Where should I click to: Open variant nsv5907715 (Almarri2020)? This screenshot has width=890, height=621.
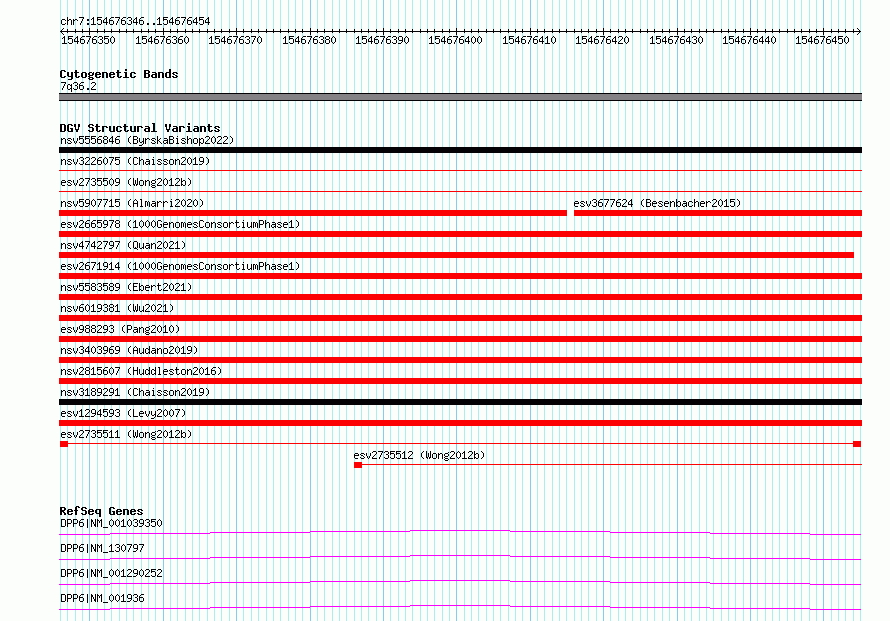point(132,203)
